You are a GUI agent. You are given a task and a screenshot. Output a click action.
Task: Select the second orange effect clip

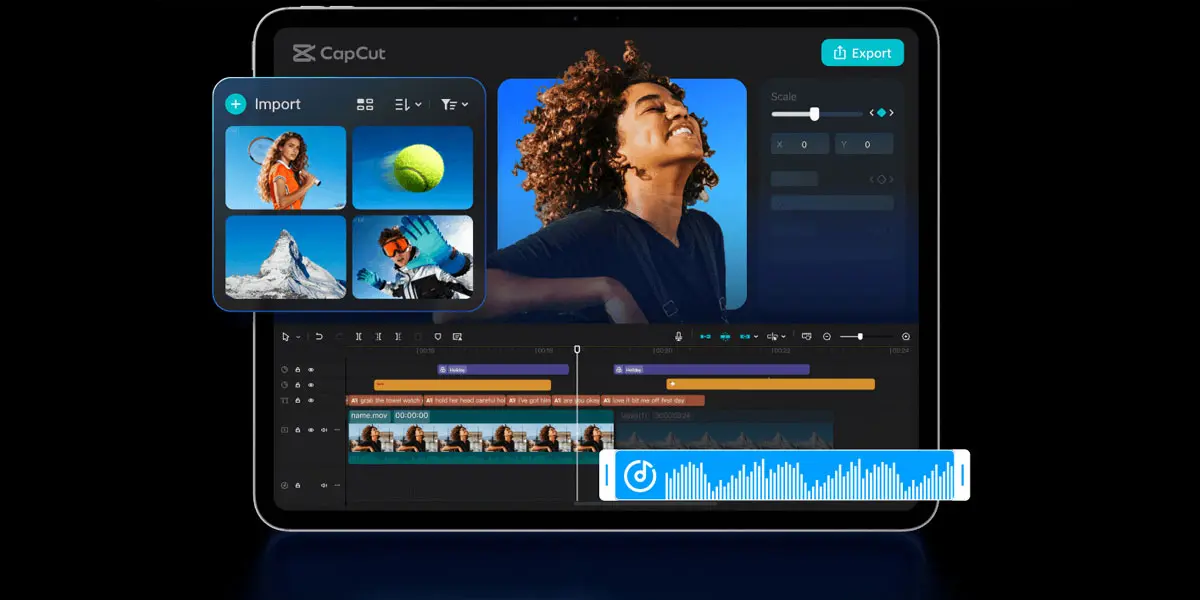click(x=770, y=384)
